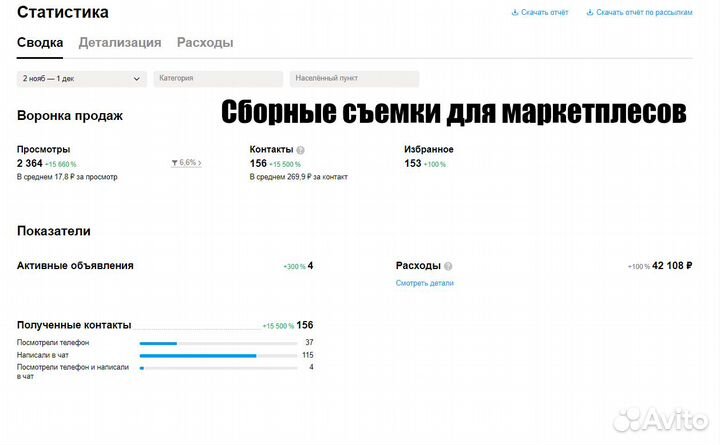Click download icon beside Скачать отчёт
Screen dimensions: 720x445
tap(515, 12)
